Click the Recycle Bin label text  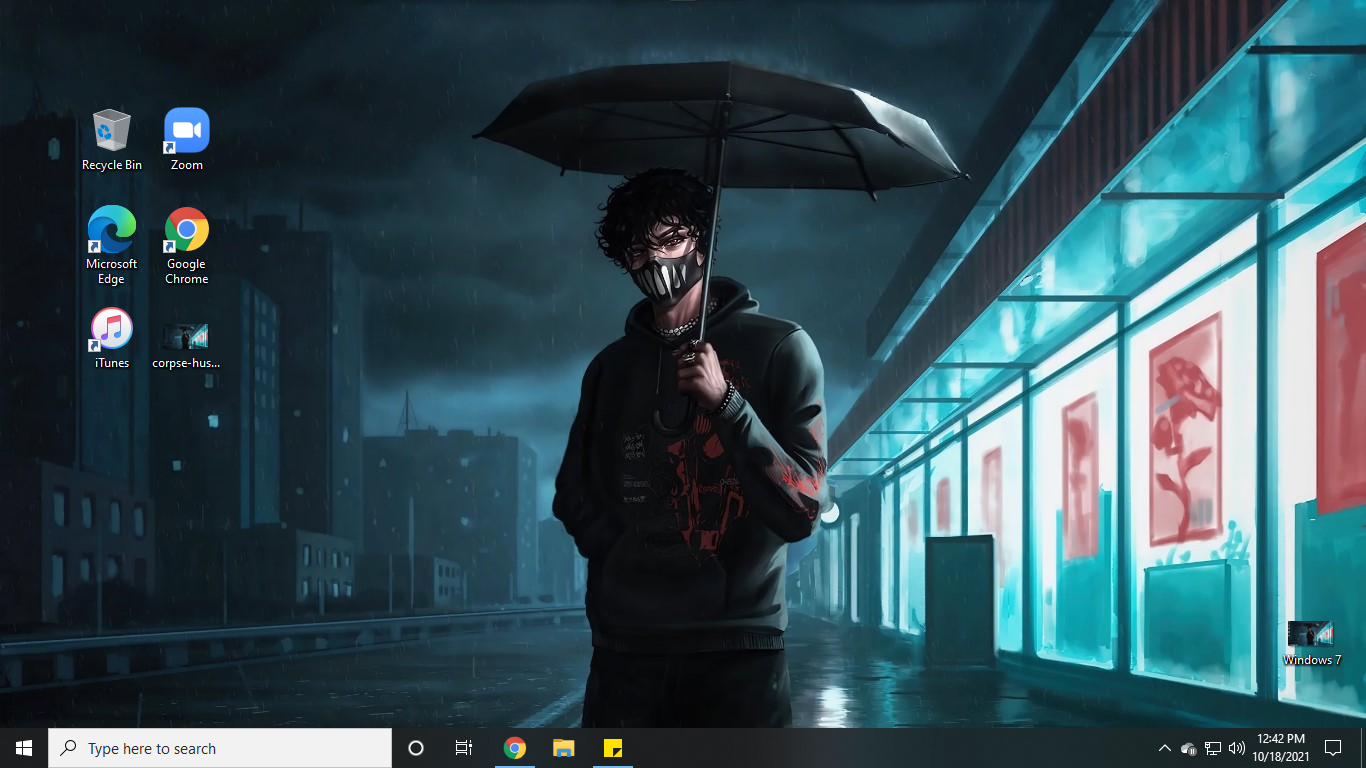tap(112, 165)
